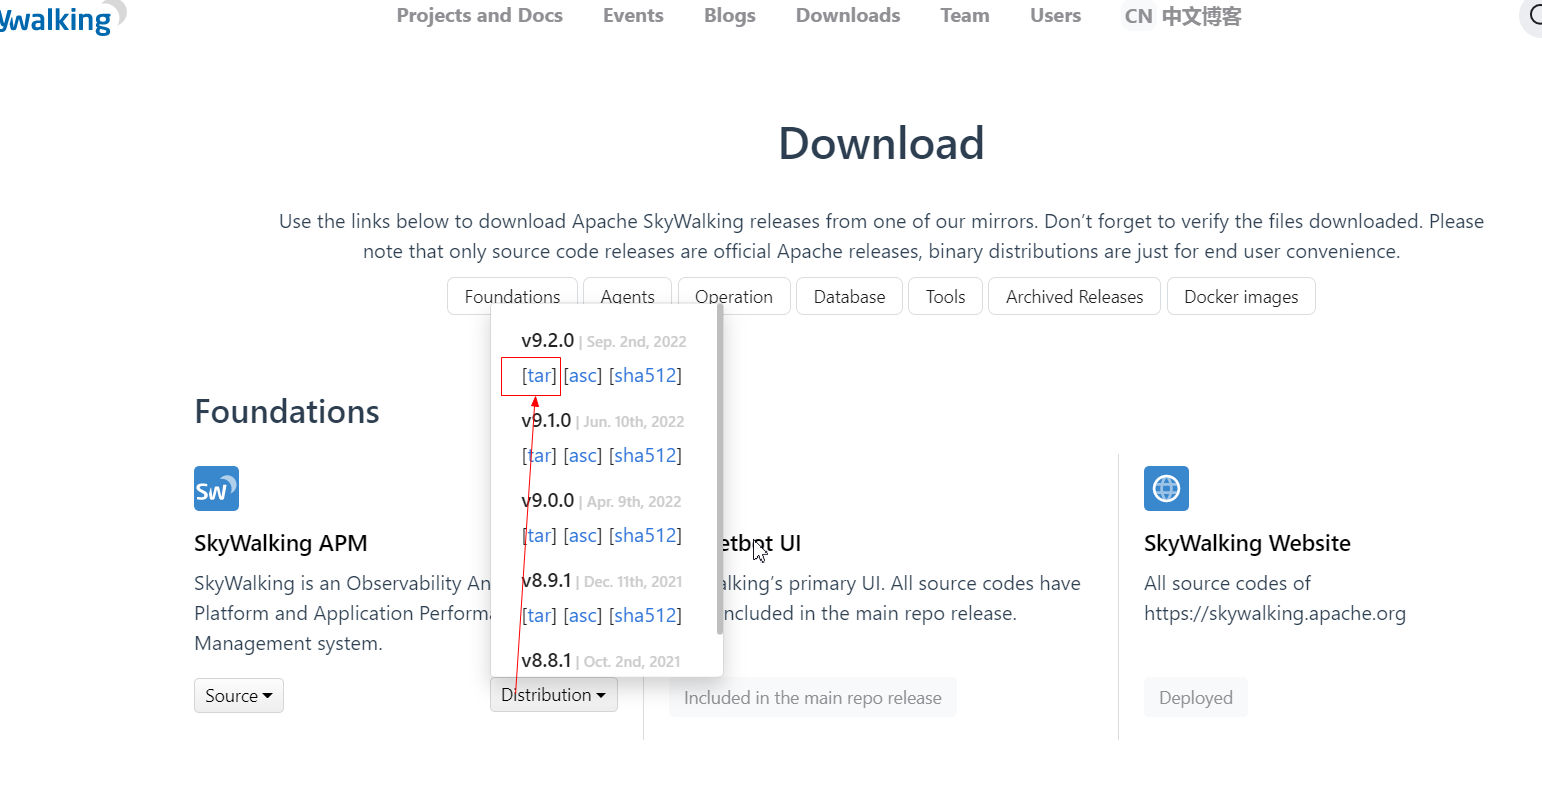
Task: Click the Deployed button
Action: 1196,697
